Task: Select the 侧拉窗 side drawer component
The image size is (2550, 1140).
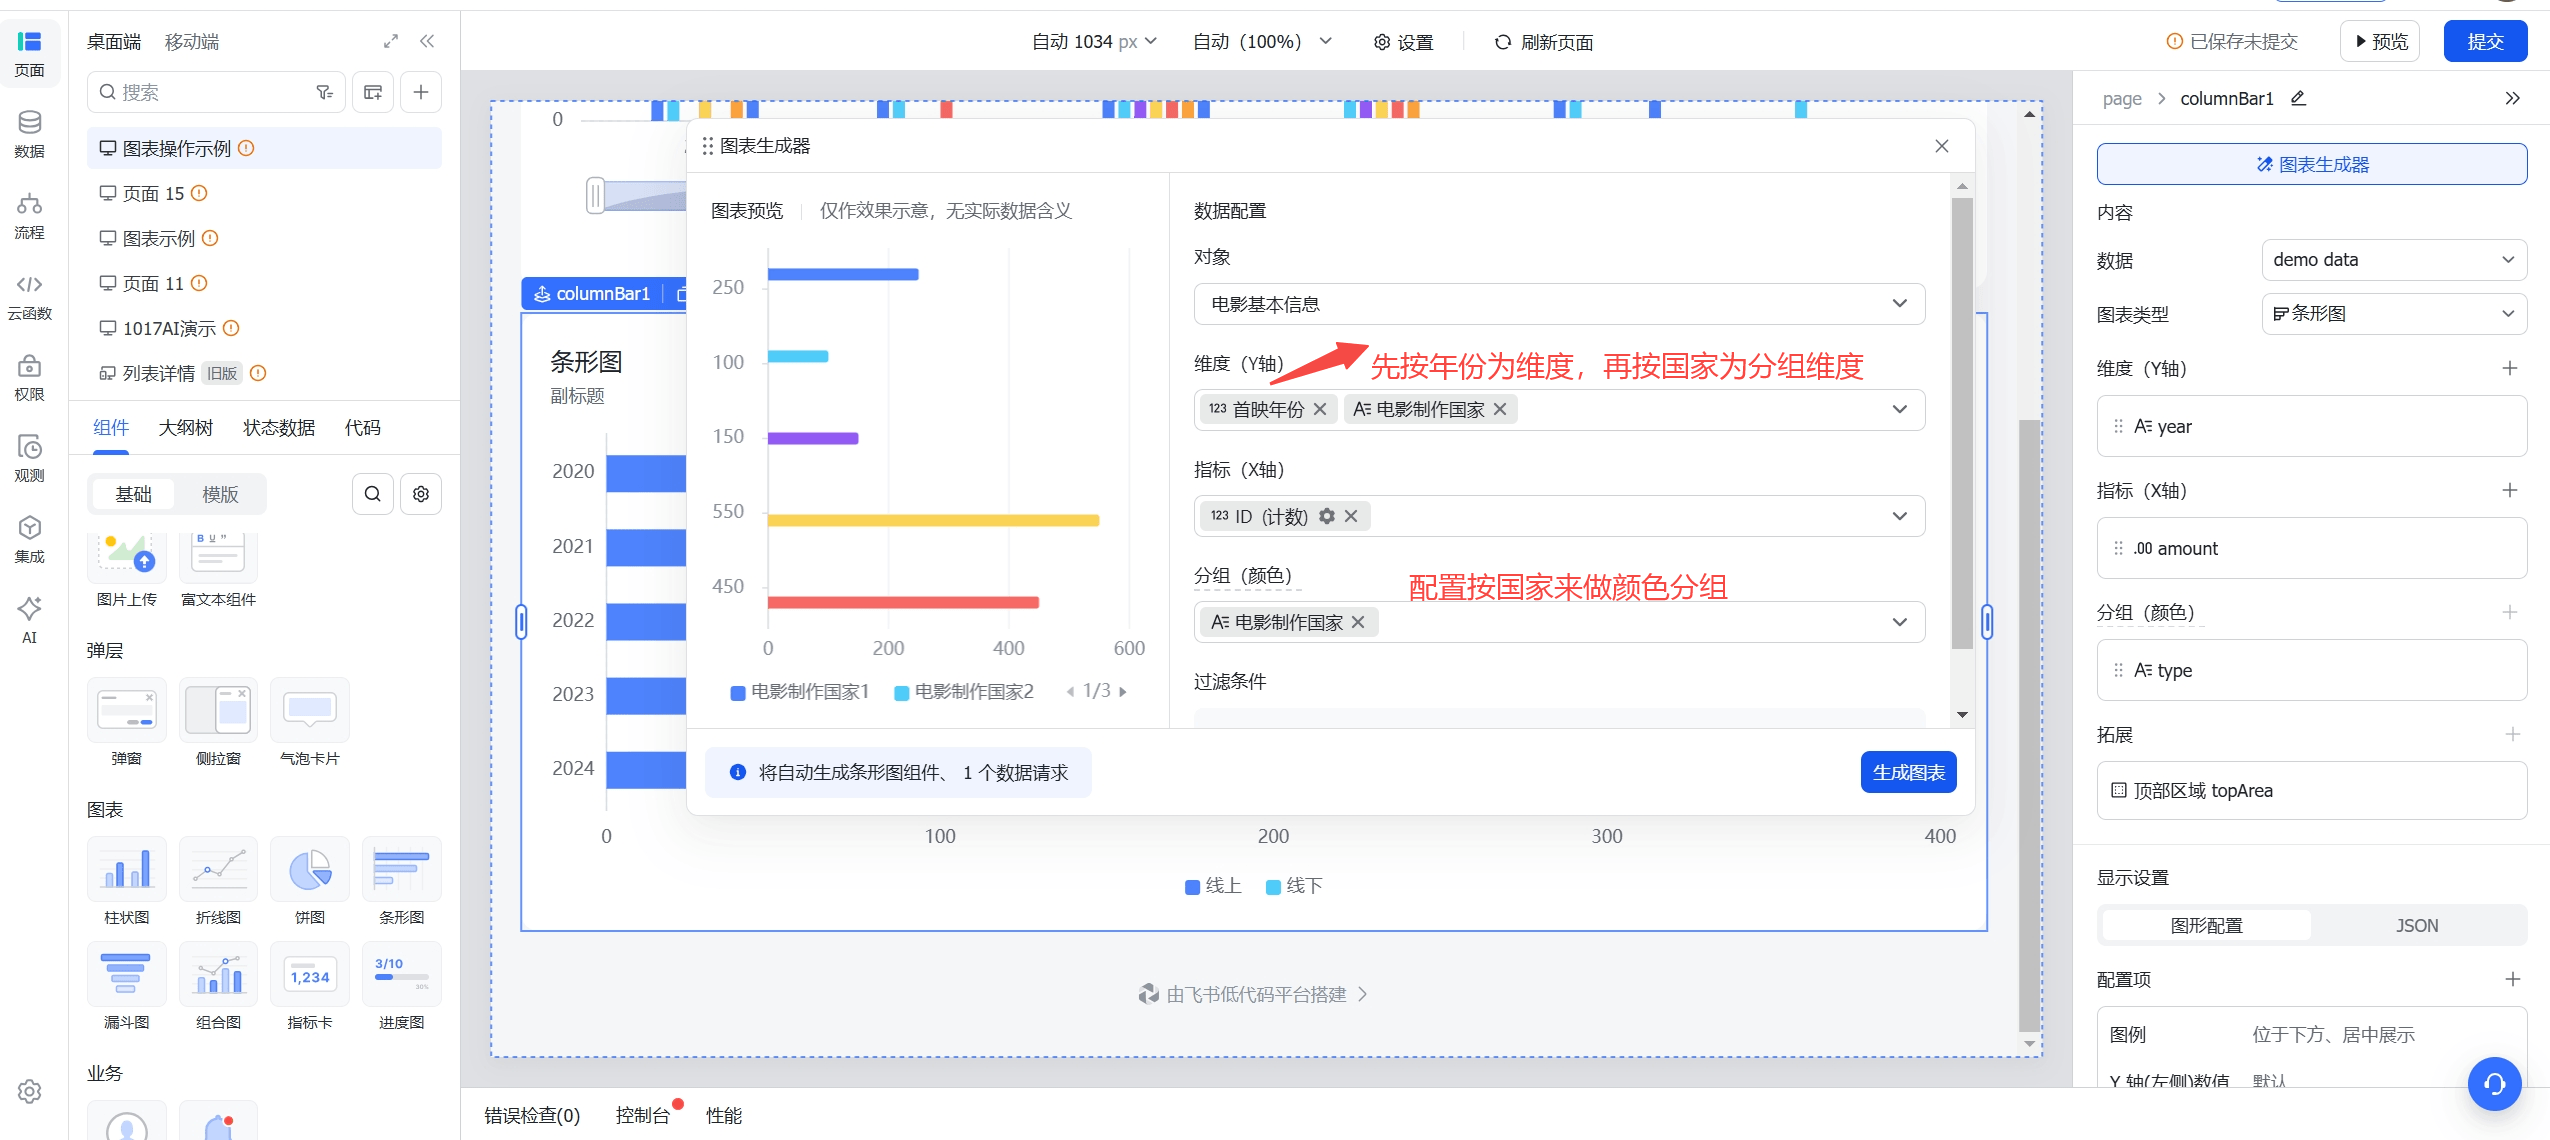Action: (218, 723)
